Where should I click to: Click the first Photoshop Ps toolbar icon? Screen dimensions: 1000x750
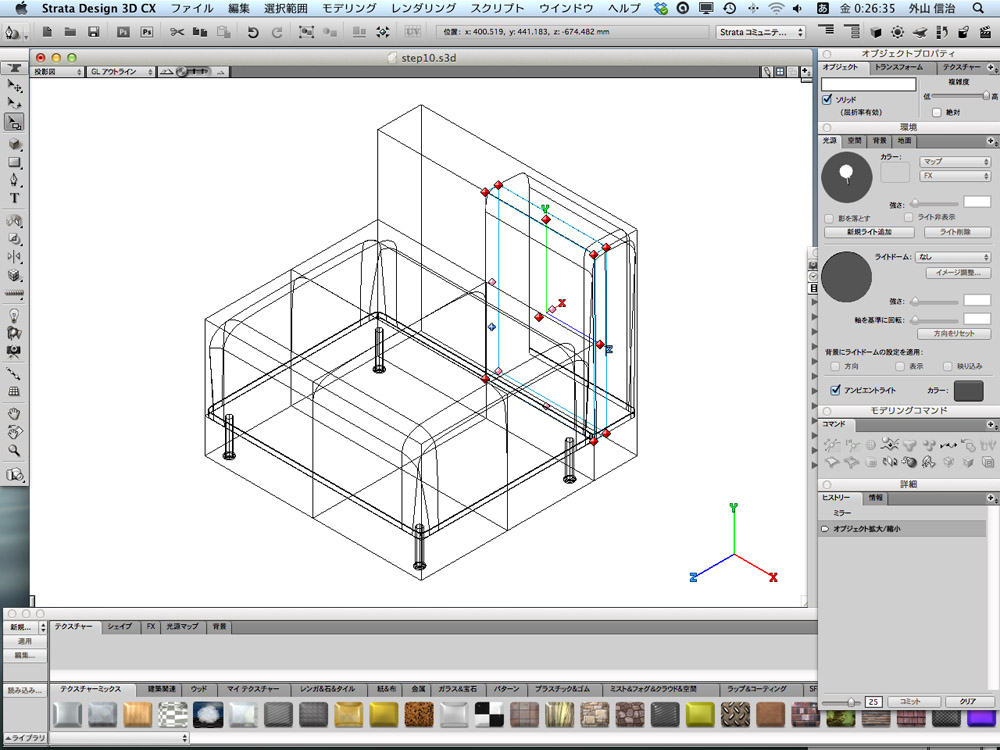click(x=123, y=31)
